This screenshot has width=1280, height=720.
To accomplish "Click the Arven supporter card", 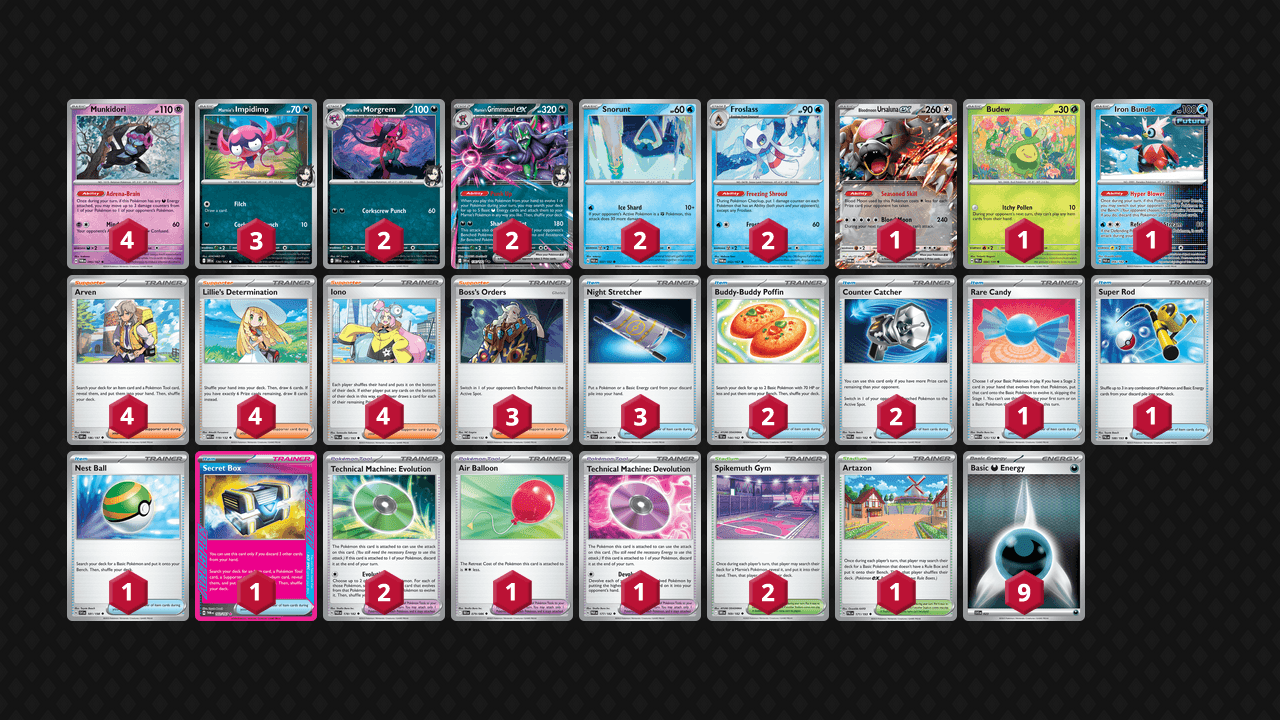I will 128,360.
